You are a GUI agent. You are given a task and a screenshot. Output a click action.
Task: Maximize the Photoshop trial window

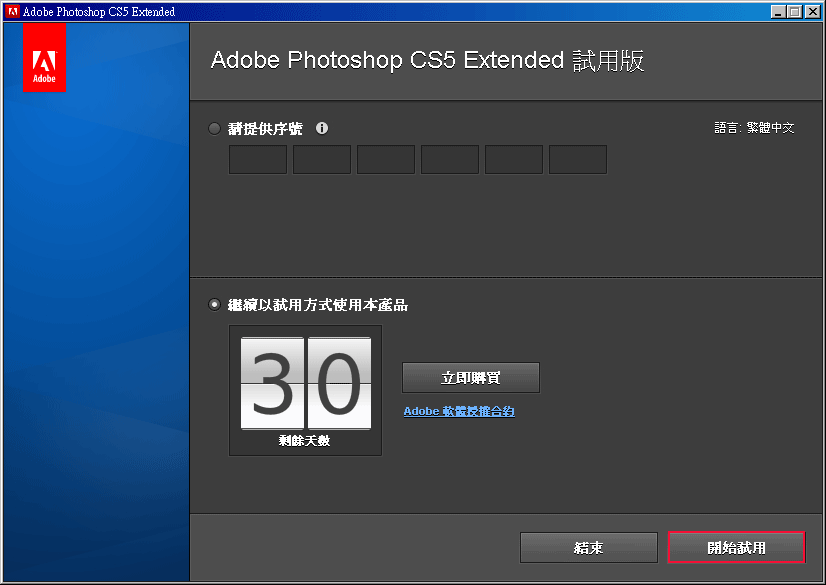point(795,12)
